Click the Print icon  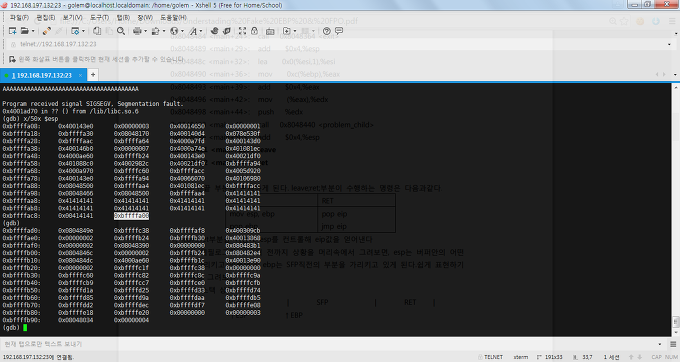(x=137, y=31)
